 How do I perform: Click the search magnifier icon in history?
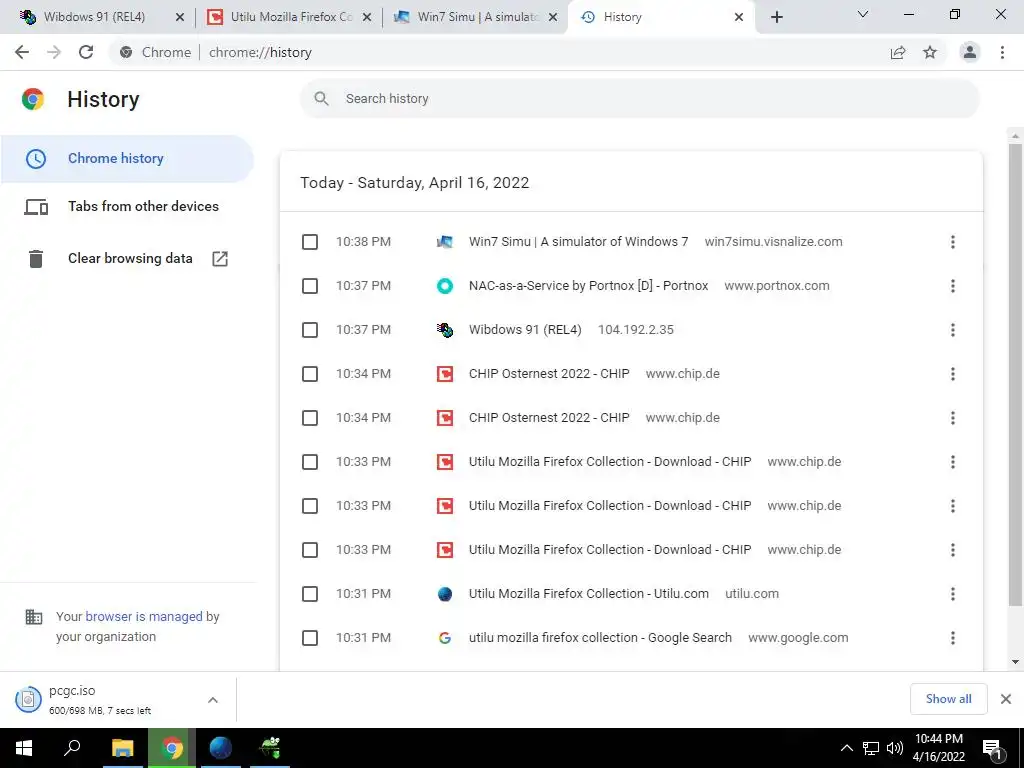pyautogui.click(x=321, y=99)
